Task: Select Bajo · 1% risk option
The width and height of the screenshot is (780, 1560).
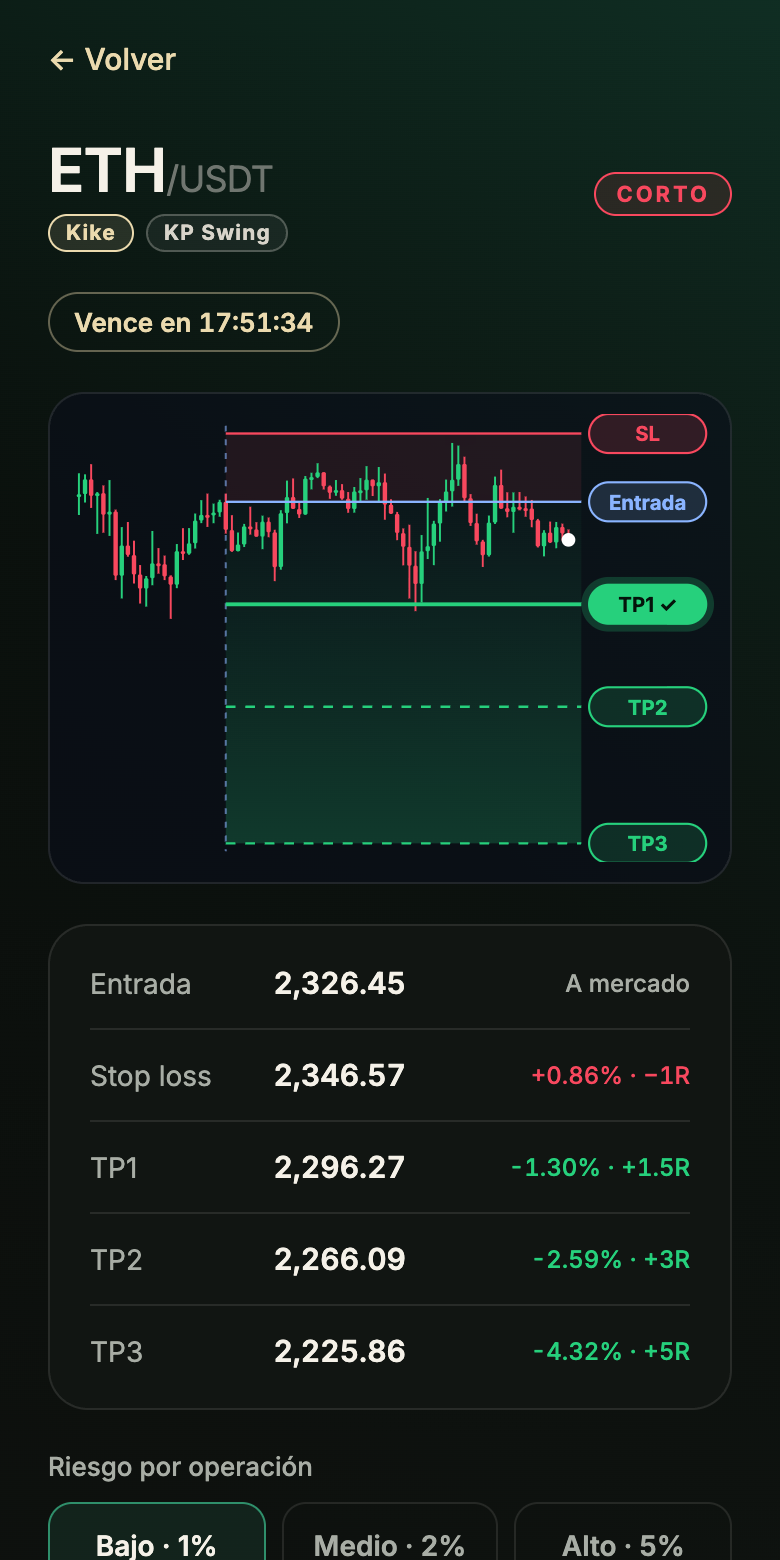Action: [x=157, y=1532]
